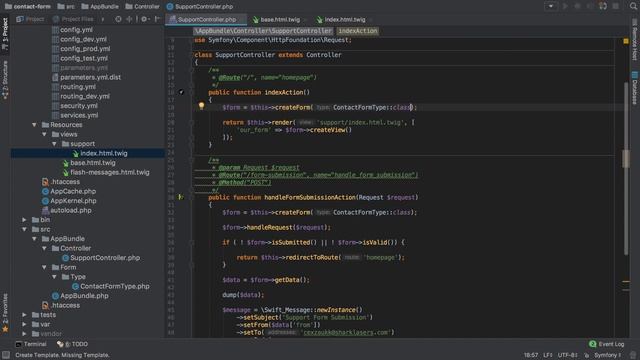Select the Project view tab

[x=30, y=19]
